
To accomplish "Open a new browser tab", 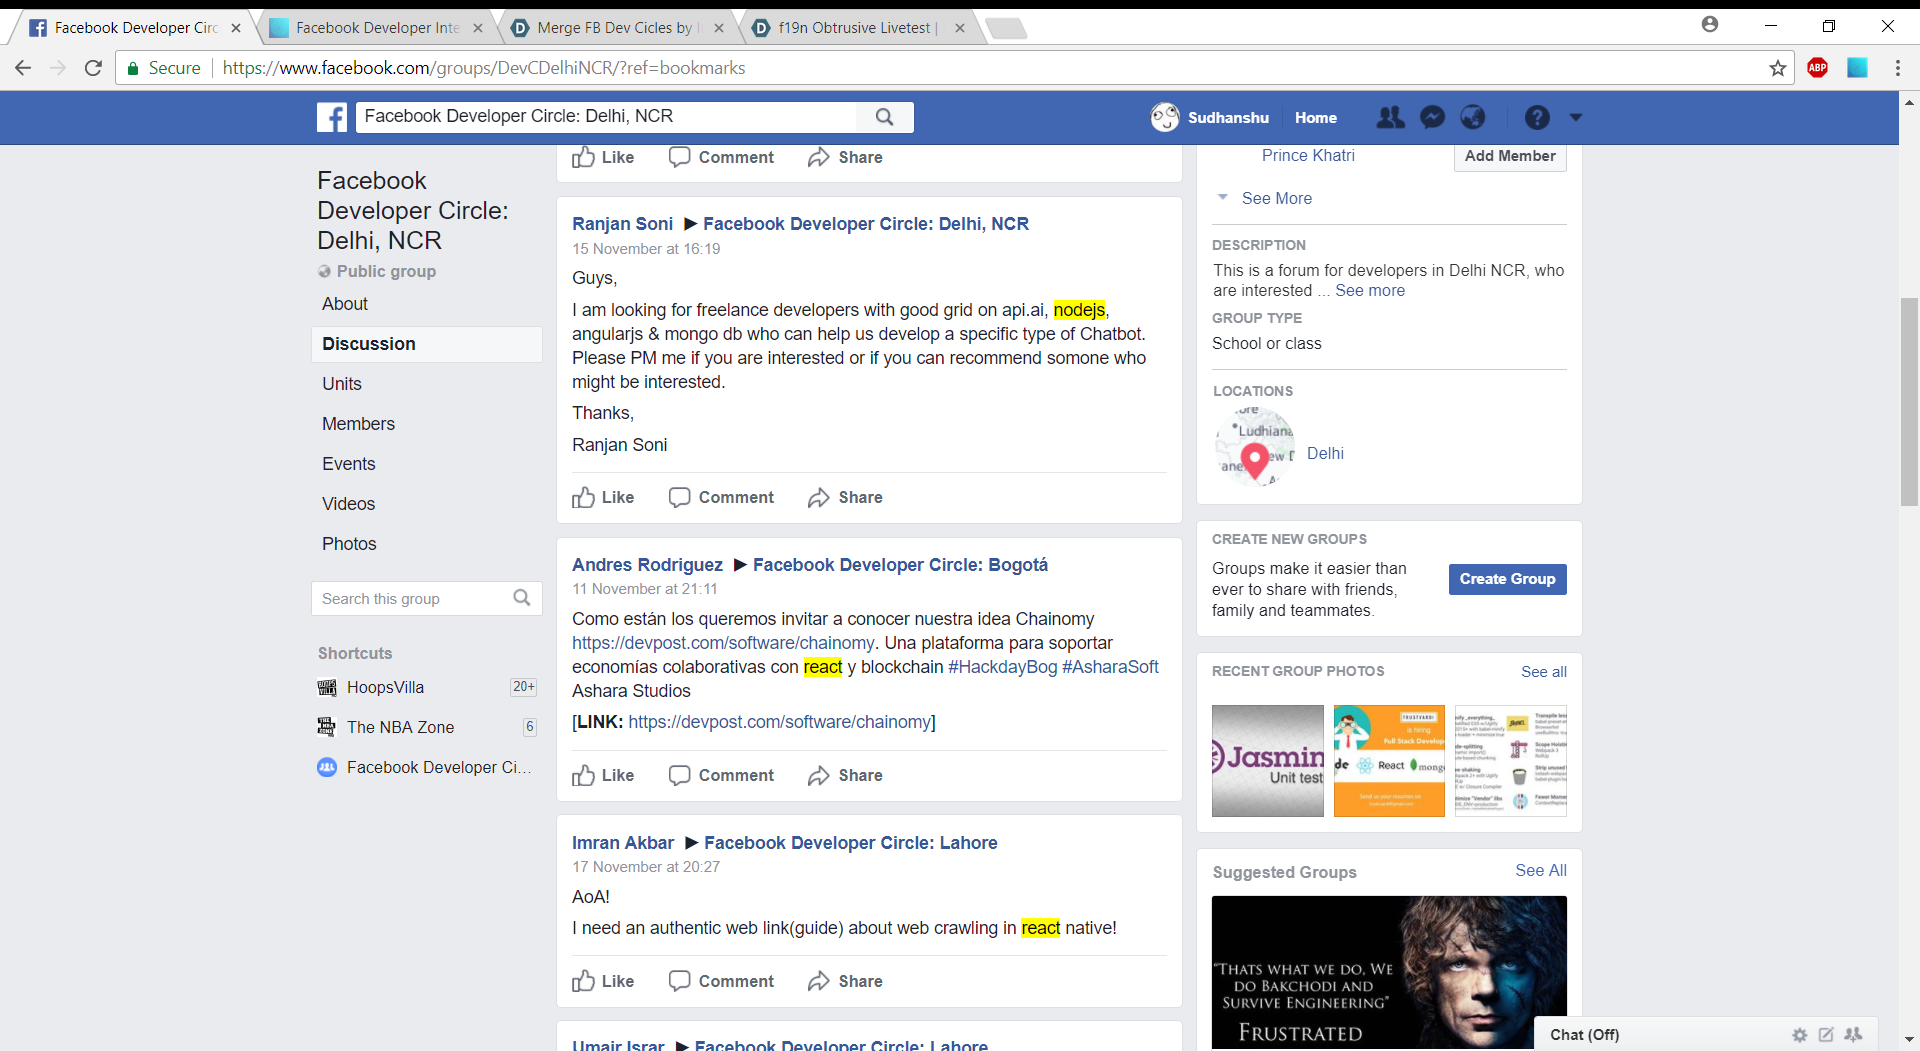I will [x=1006, y=28].
